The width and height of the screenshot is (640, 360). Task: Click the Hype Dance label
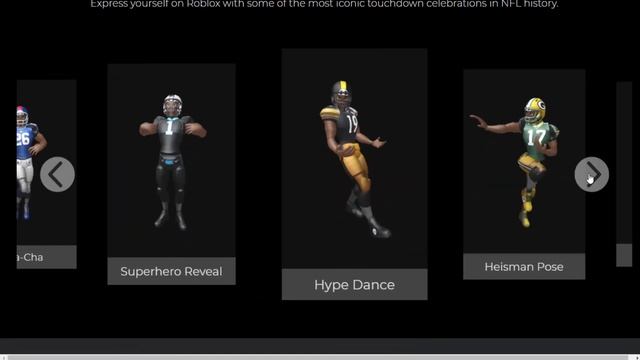pyautogui.click(x=354, y=284)
